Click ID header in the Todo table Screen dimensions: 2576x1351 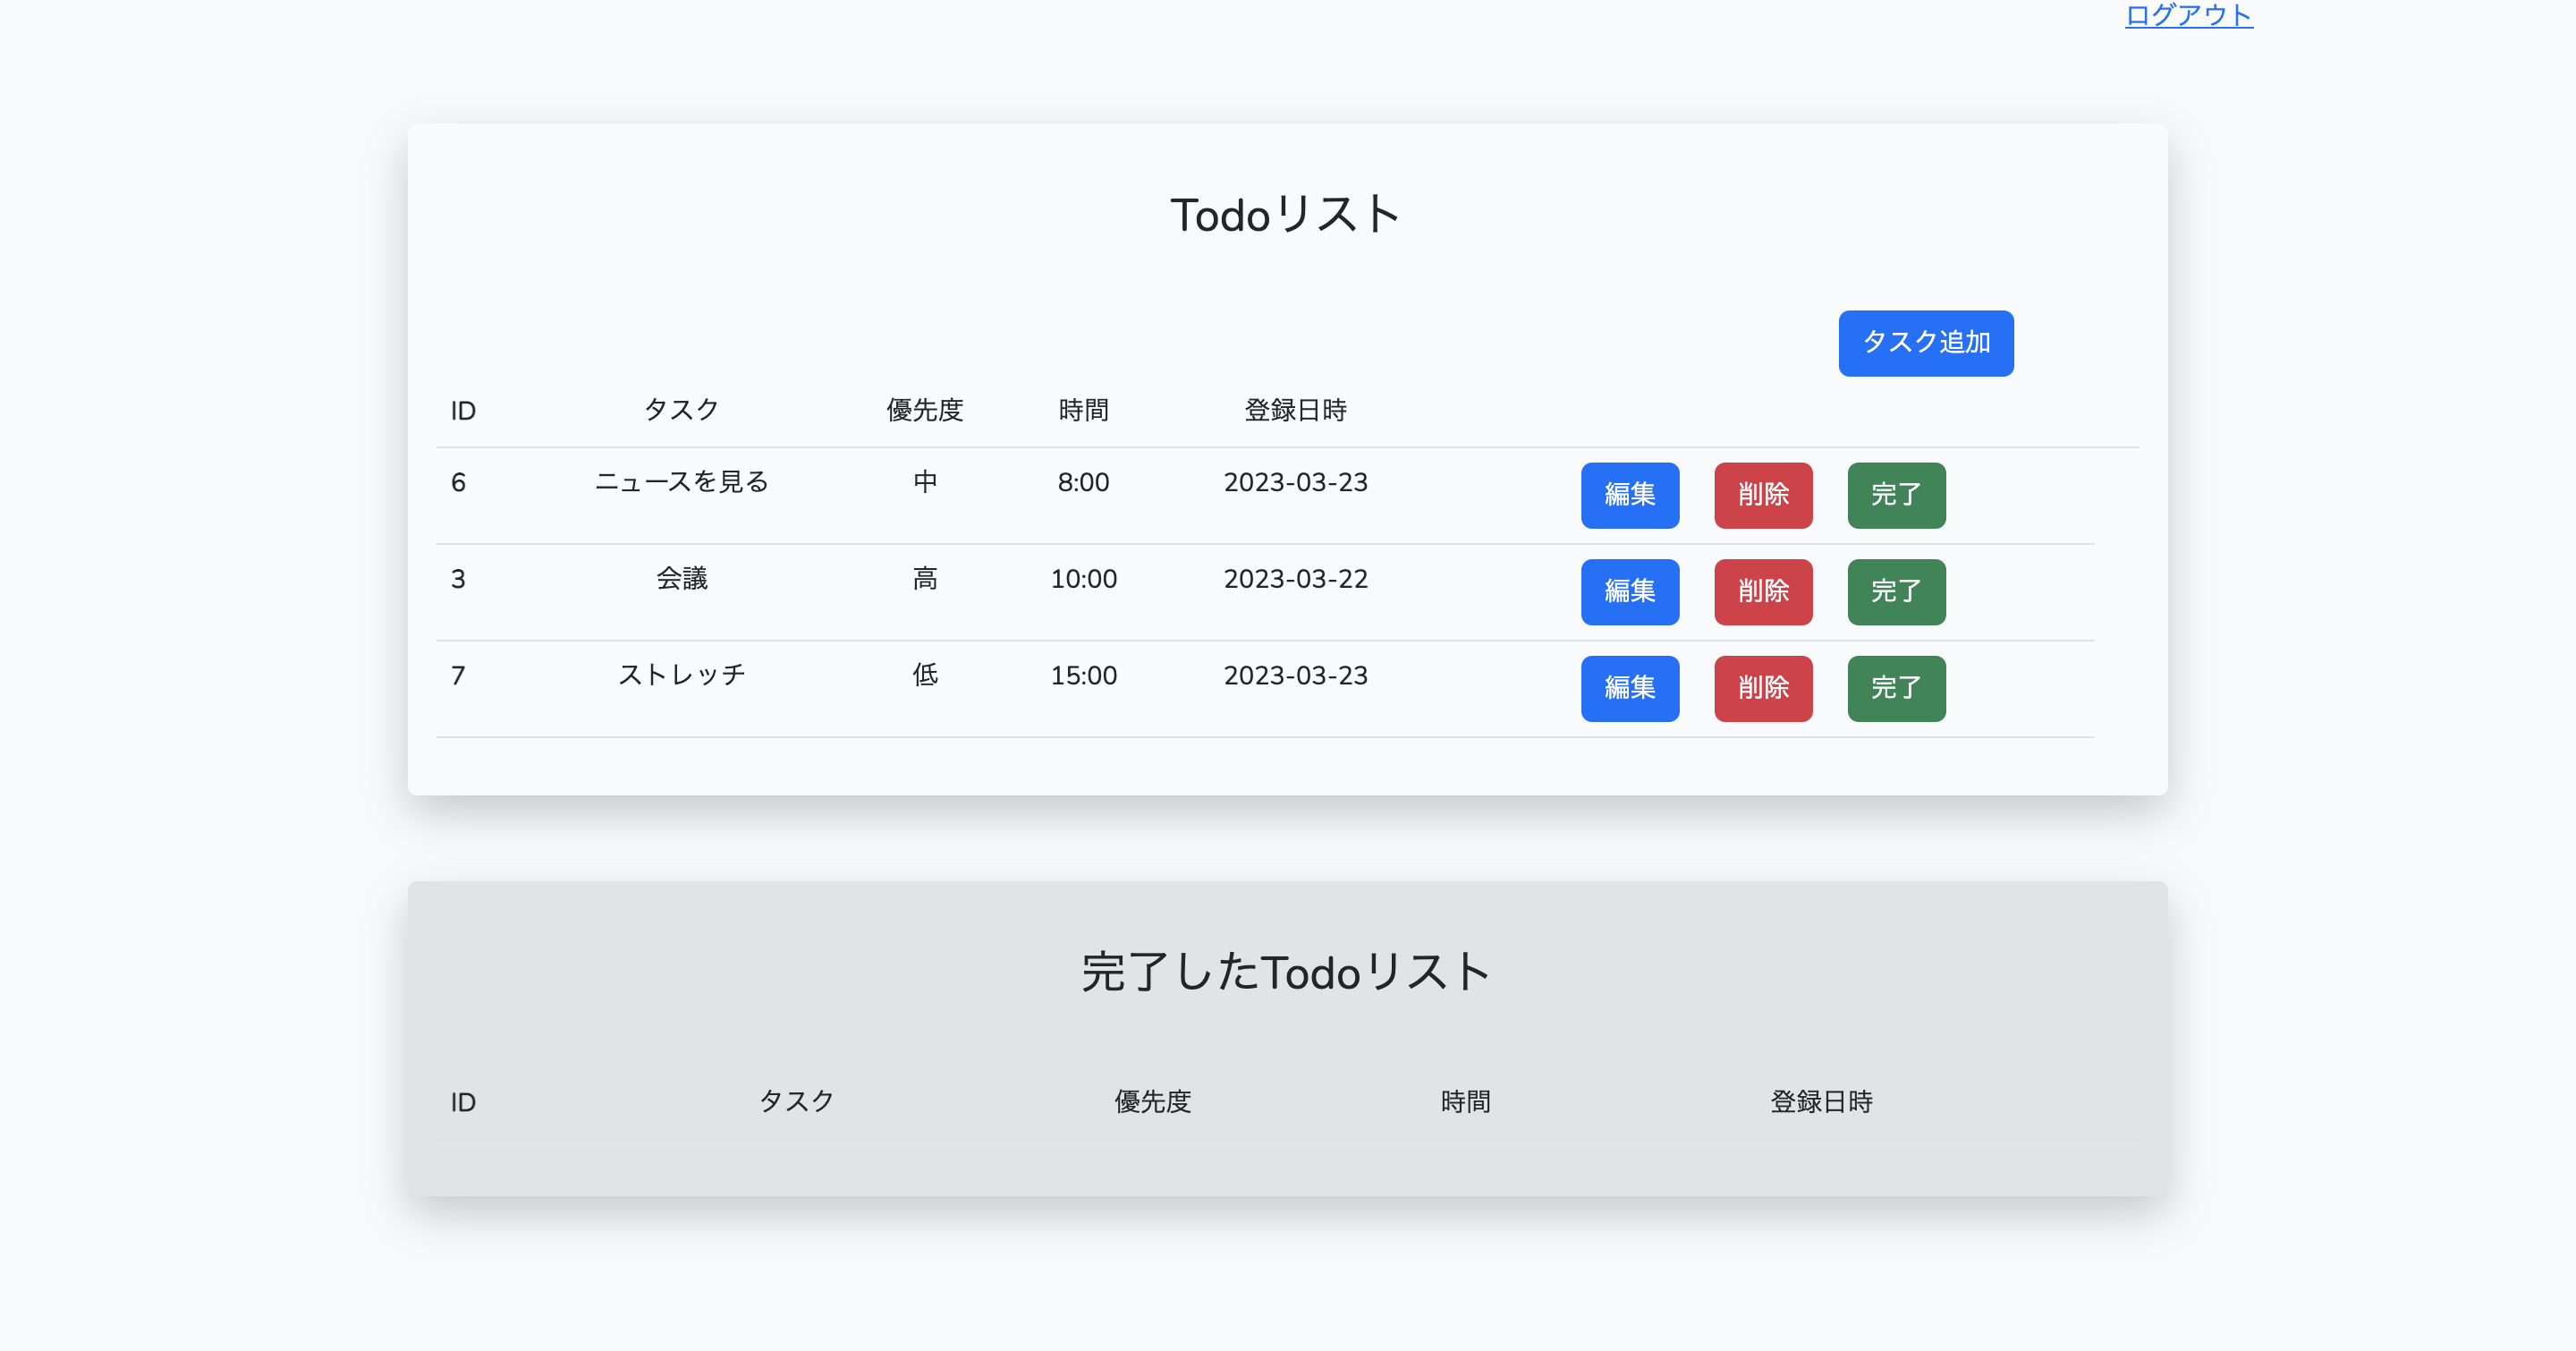pos(462,411)
